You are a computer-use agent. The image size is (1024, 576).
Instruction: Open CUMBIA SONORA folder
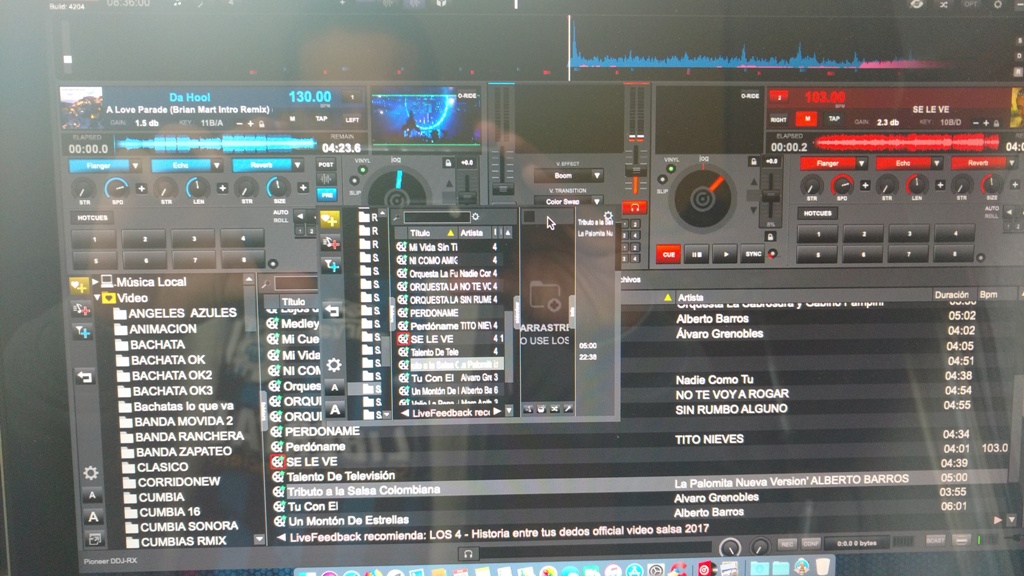tap(181, 526)
